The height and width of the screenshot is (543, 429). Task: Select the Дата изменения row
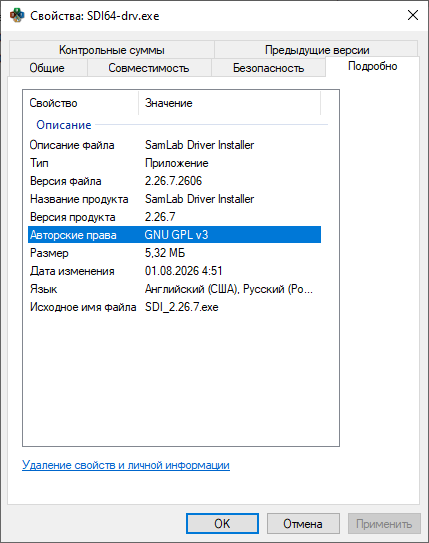pos(175,271)
